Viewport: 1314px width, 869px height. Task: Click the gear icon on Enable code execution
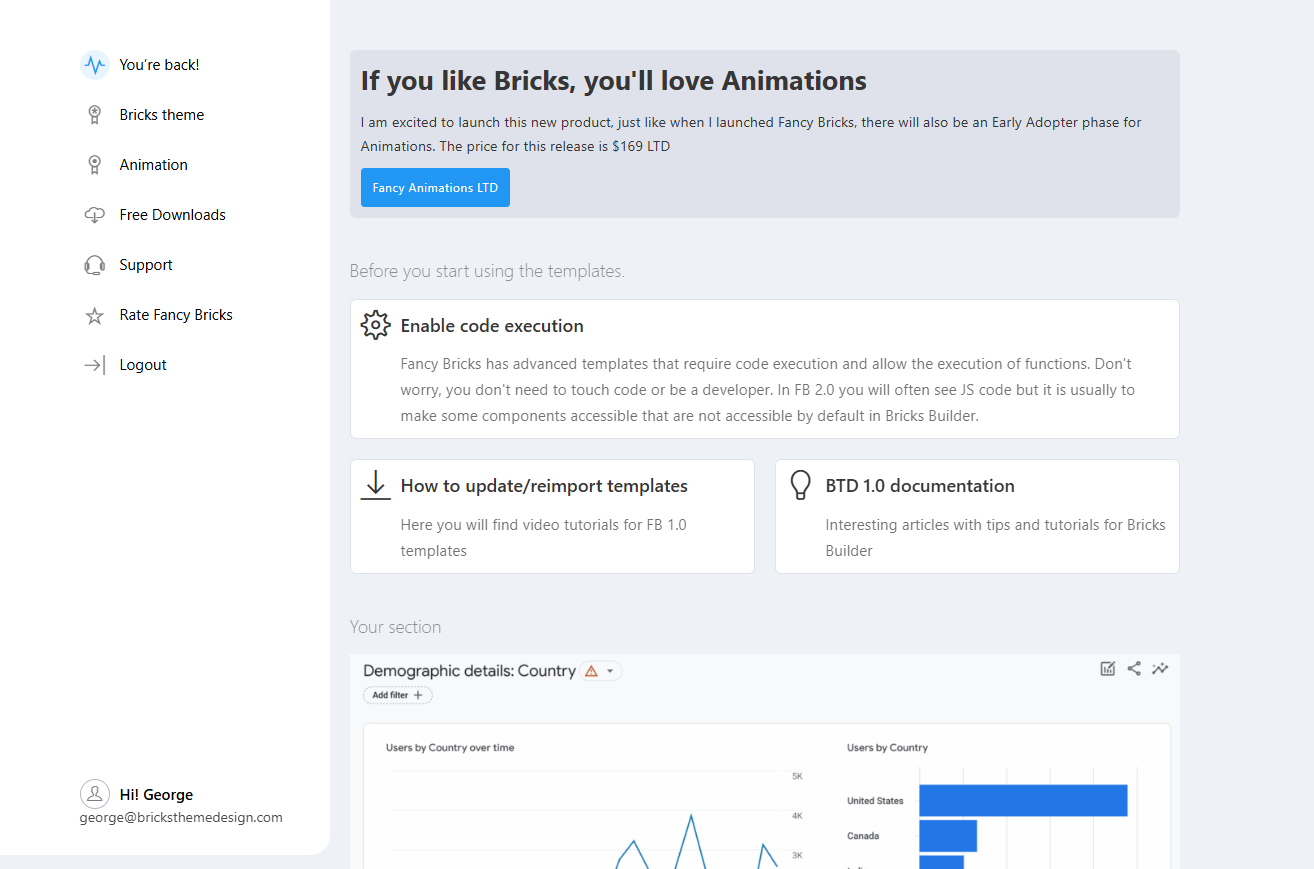pos(375,325)
